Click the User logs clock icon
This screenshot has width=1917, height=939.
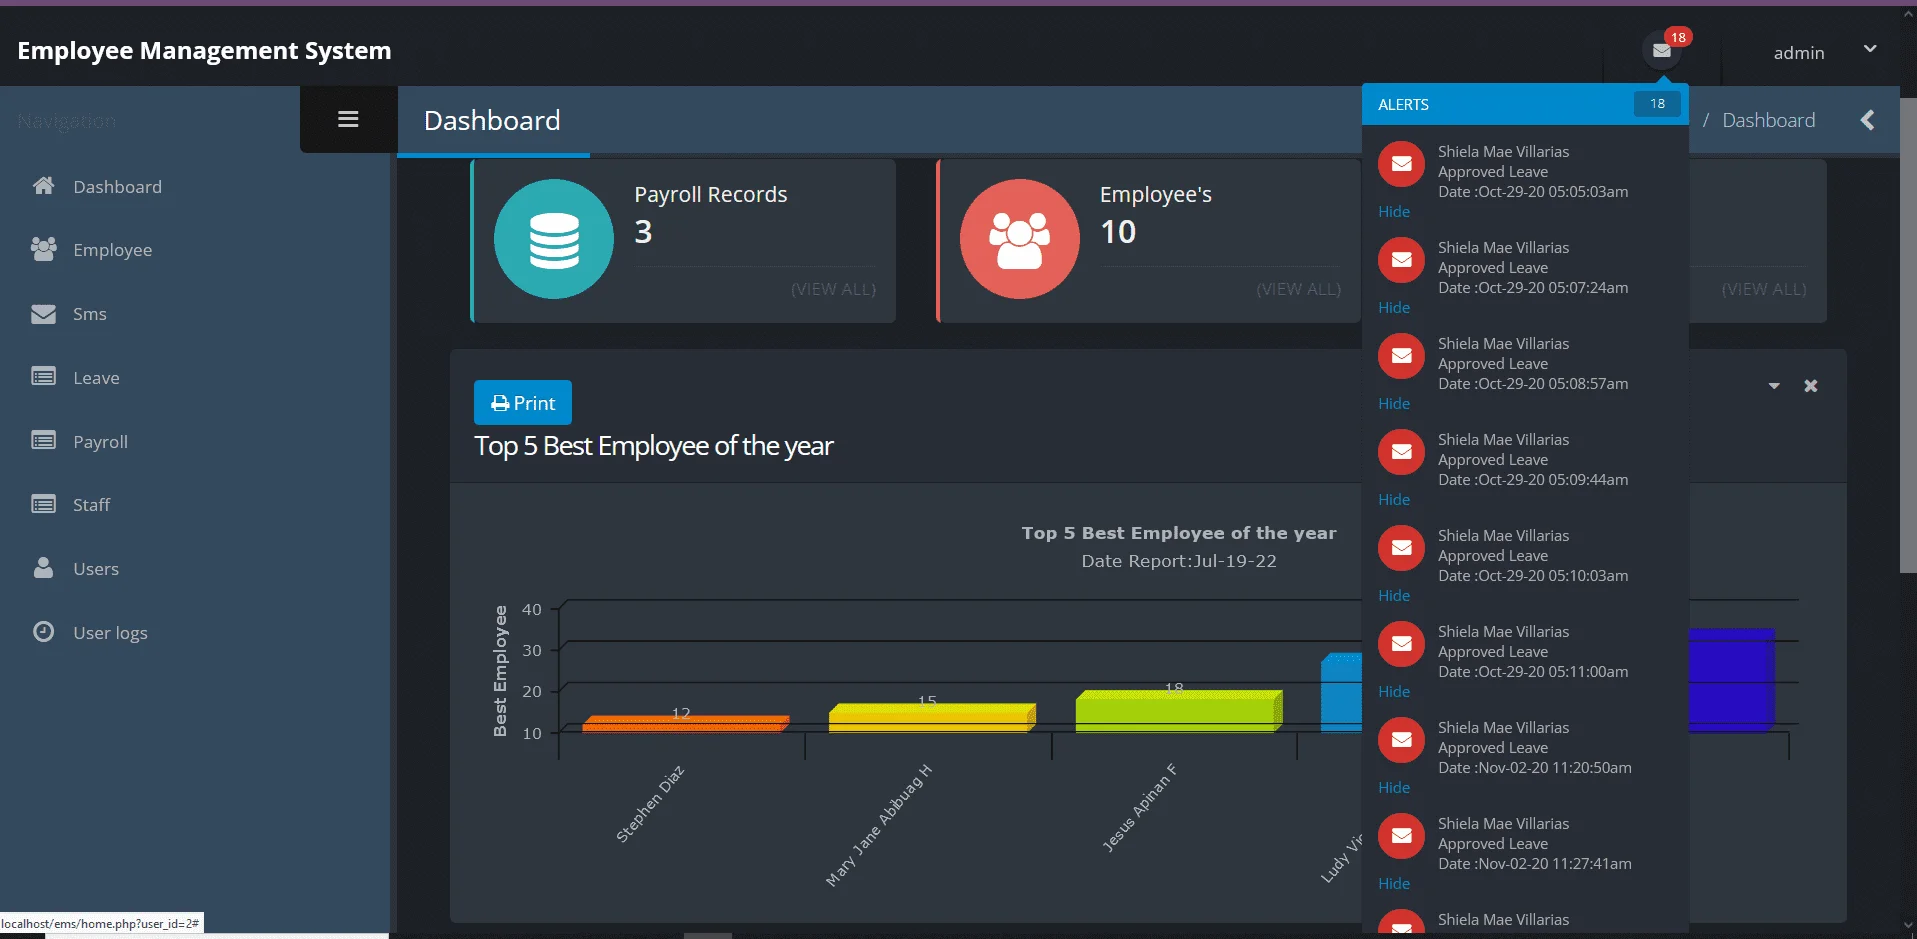(43, 632)
